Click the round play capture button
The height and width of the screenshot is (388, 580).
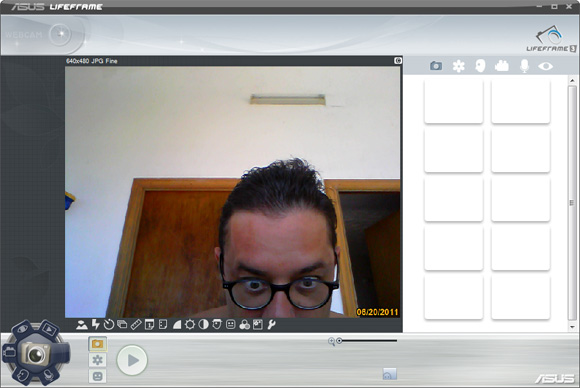pyautogui.click(x=132, y=360)
